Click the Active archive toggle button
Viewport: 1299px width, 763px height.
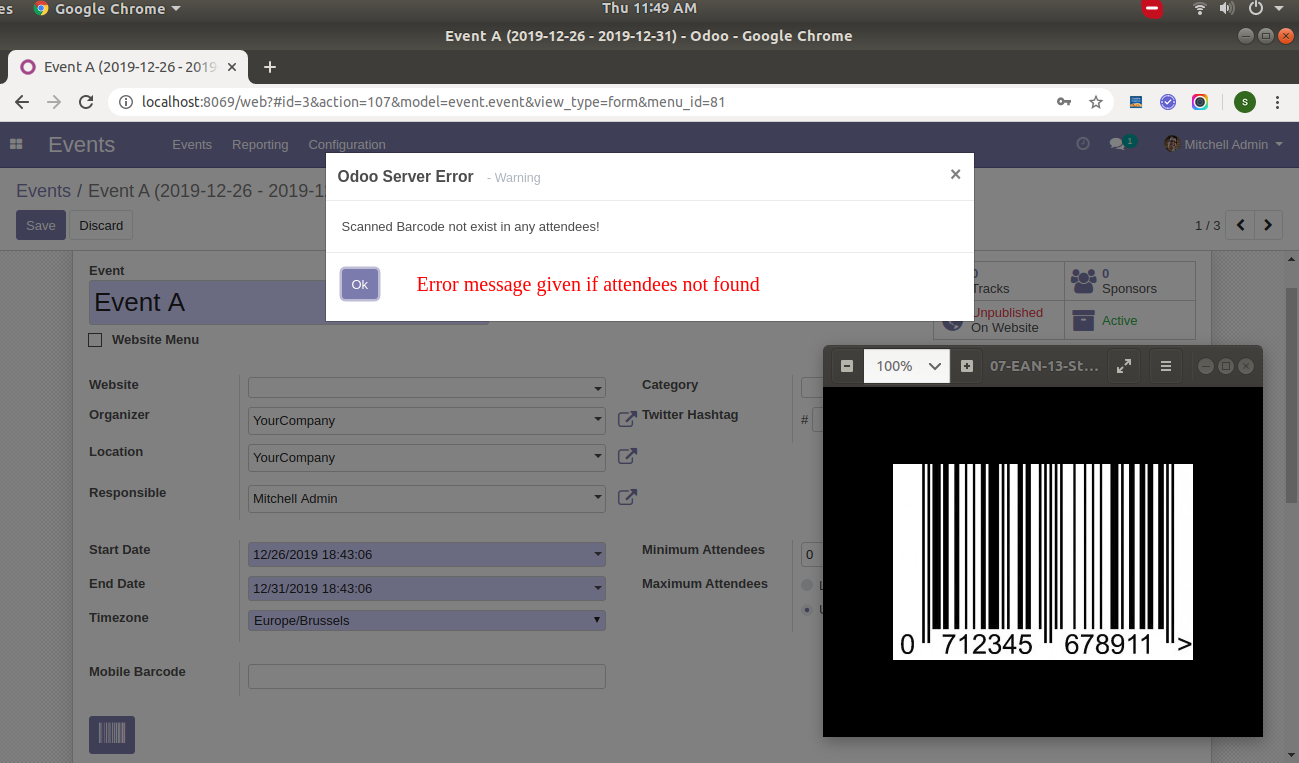(1130, 320)
